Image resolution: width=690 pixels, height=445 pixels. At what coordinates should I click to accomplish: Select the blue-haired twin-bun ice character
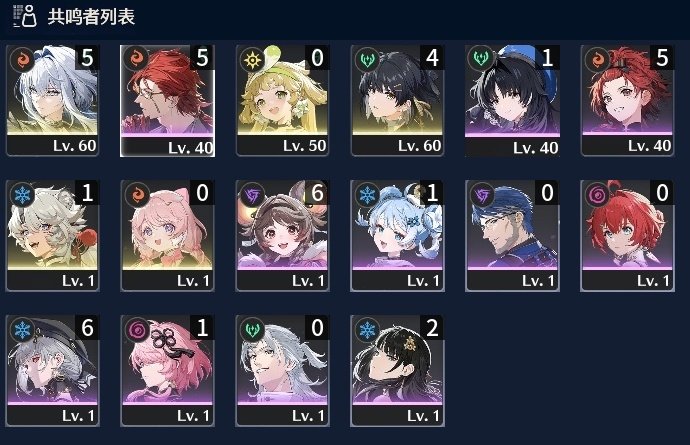397,235
